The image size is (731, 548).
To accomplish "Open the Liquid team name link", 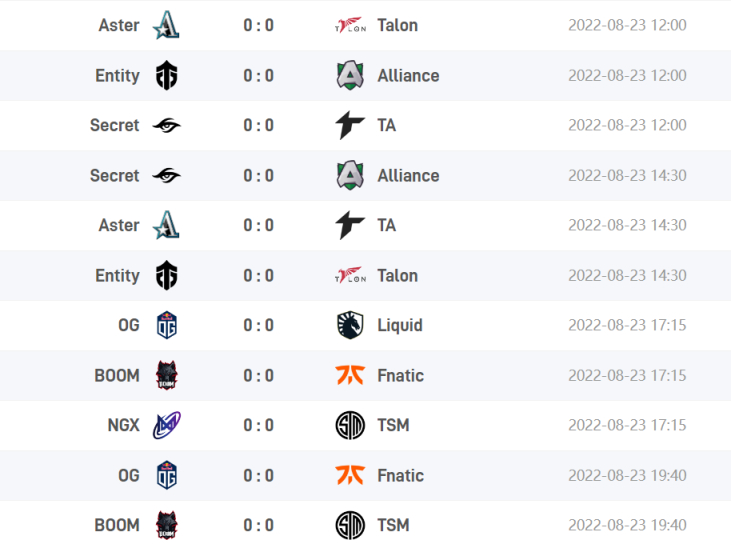I will click(400, 326).
